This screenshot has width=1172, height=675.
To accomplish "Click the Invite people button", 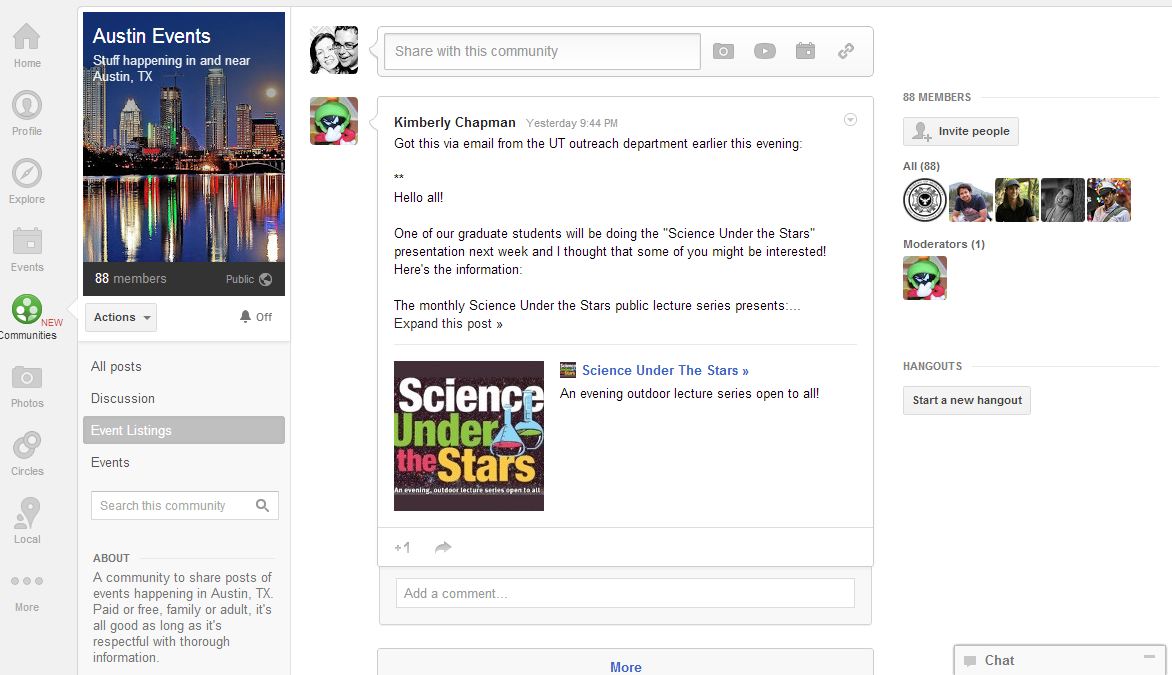I will 960,131.
